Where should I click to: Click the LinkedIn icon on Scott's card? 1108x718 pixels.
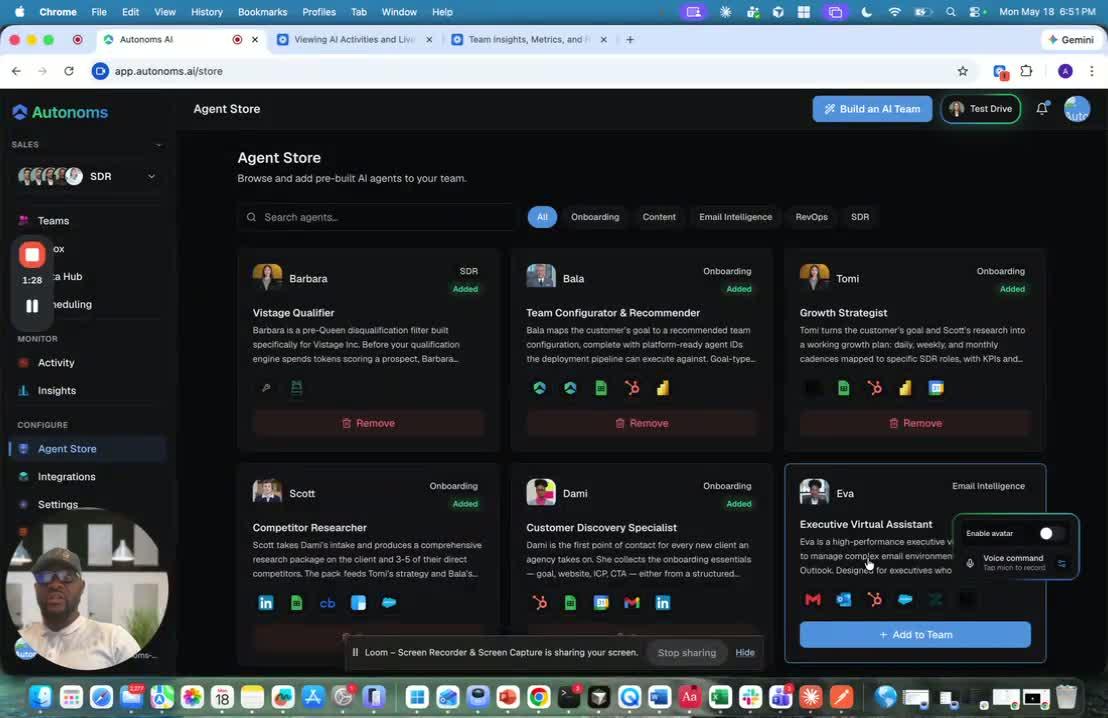266,603
